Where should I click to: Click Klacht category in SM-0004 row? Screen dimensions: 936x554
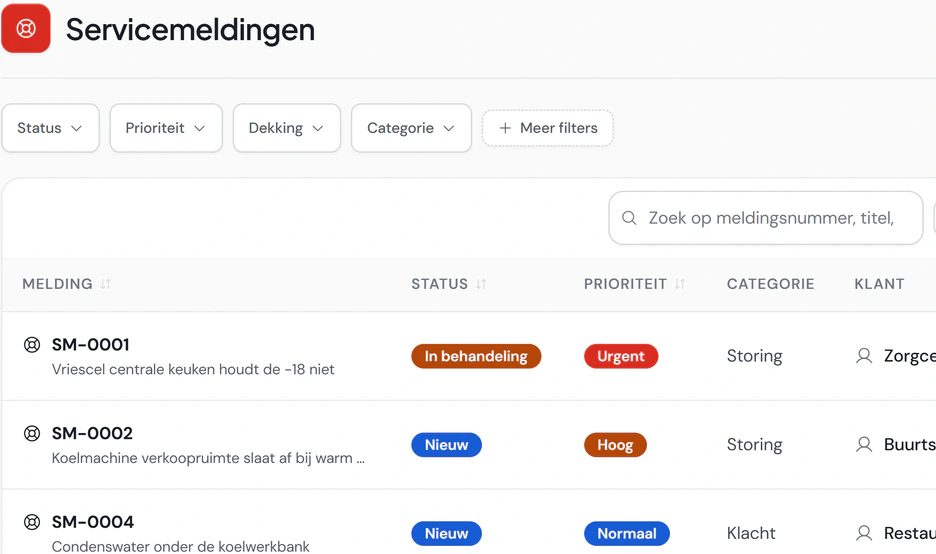click(x=751, y=533)
